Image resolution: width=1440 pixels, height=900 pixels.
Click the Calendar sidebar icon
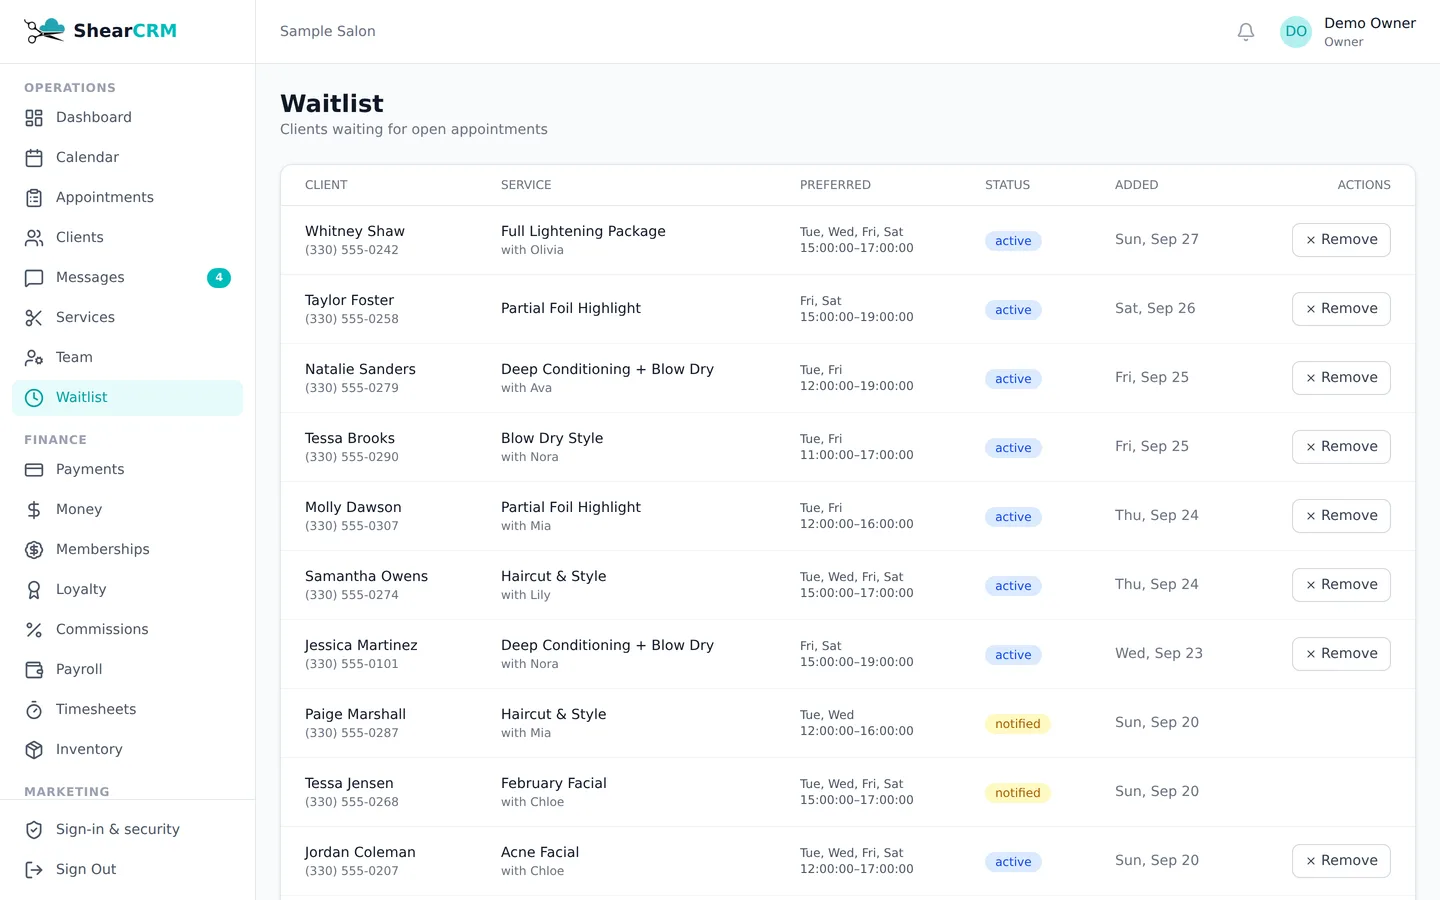click(x=34, y=158)
